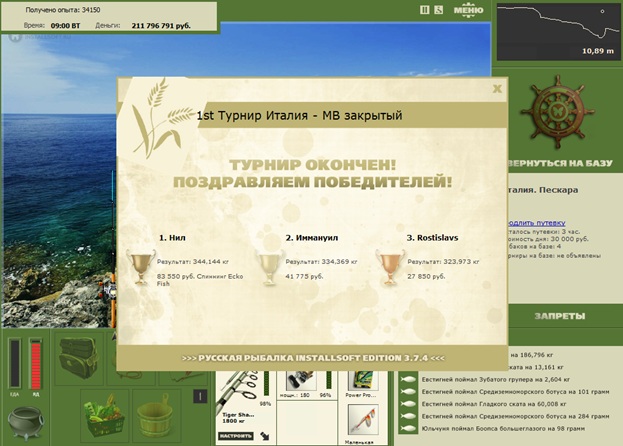The height and width of the screenshot is (446, 623).
Task: Click fish icon beside Зубатого групера entry
Action: [x=408, y=380]
